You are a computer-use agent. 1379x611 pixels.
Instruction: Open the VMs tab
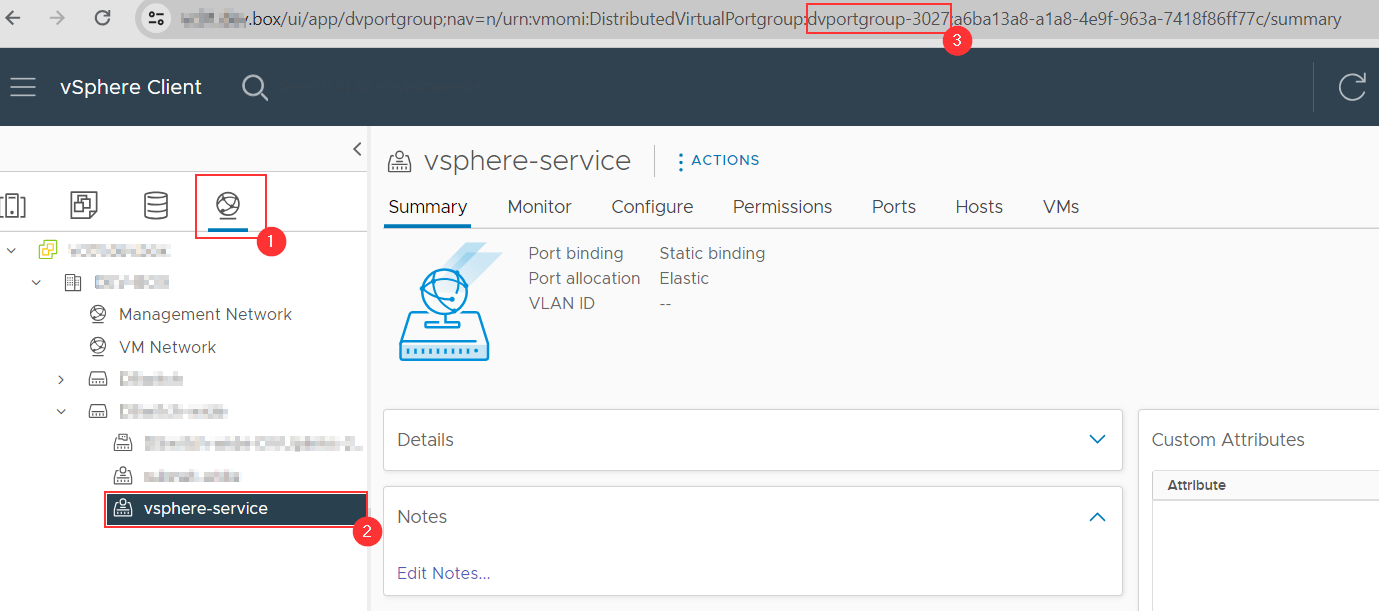coord(1061,207)
